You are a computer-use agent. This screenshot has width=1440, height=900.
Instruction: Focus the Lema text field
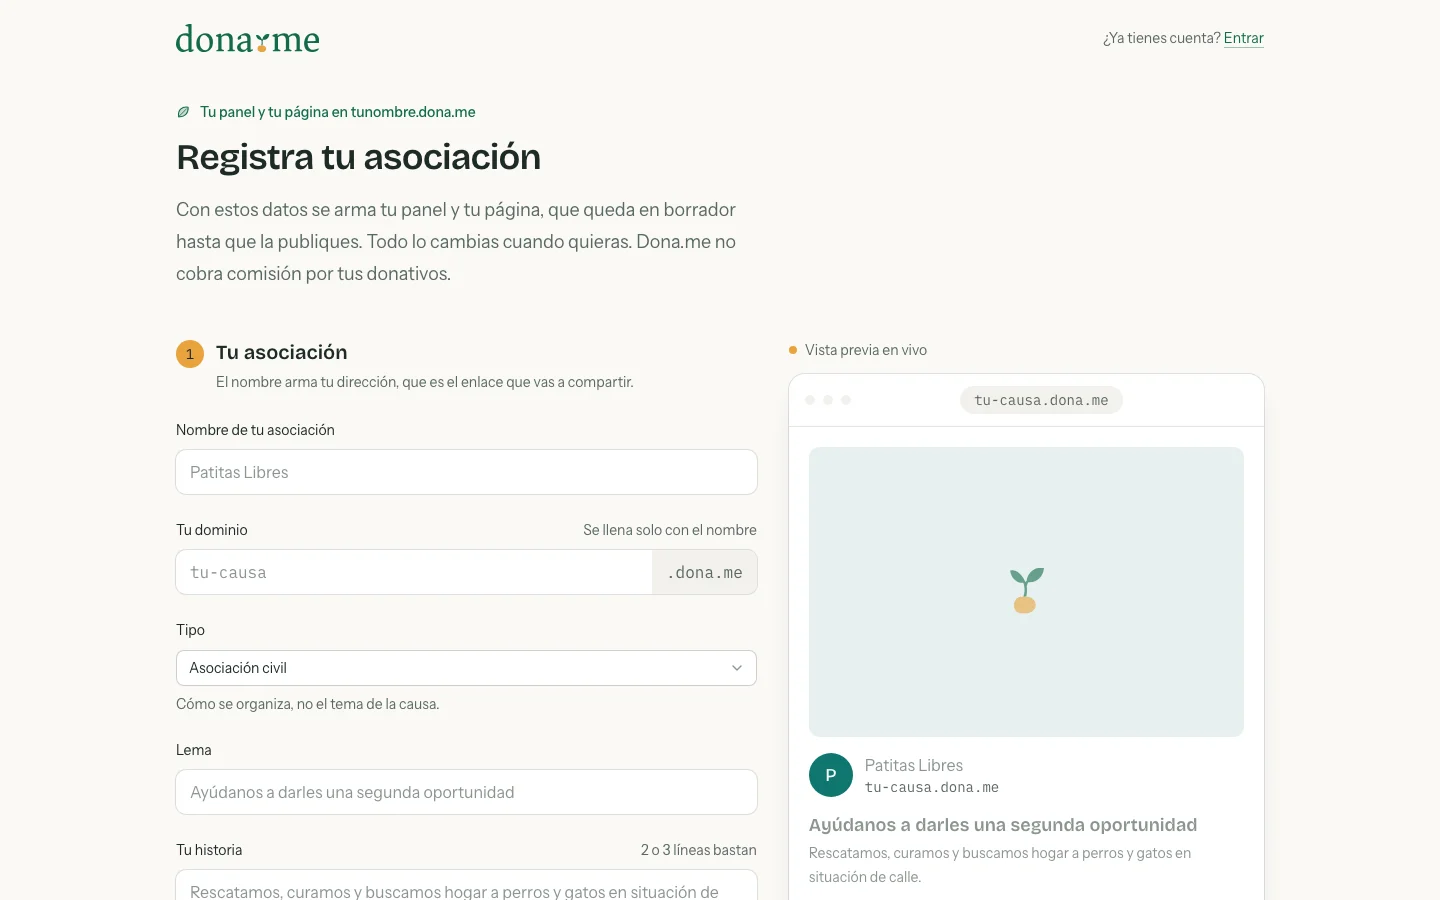coord(466,792)
